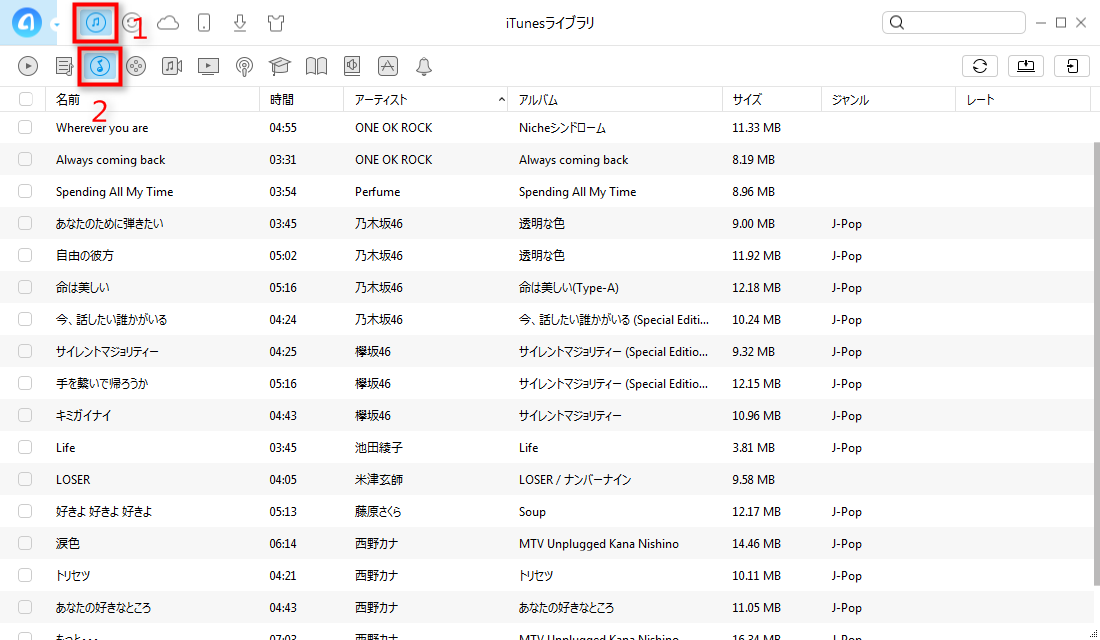Open the iCloud cloud icon
This screenshot has width=1100, height=640.
tap(168, 23)
